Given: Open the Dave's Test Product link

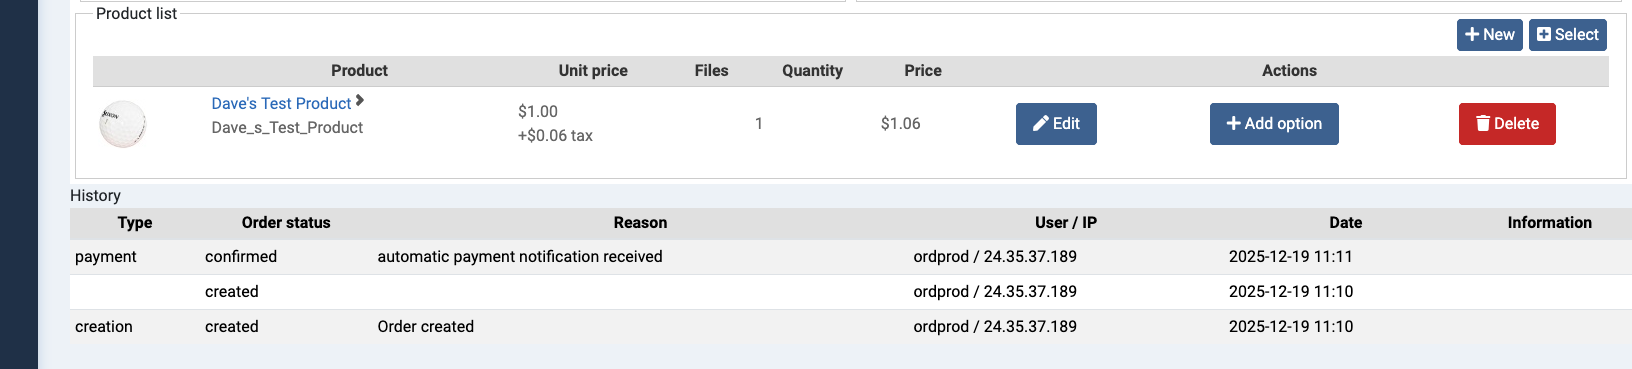Looking at the screenshot, I should point(281,103).
